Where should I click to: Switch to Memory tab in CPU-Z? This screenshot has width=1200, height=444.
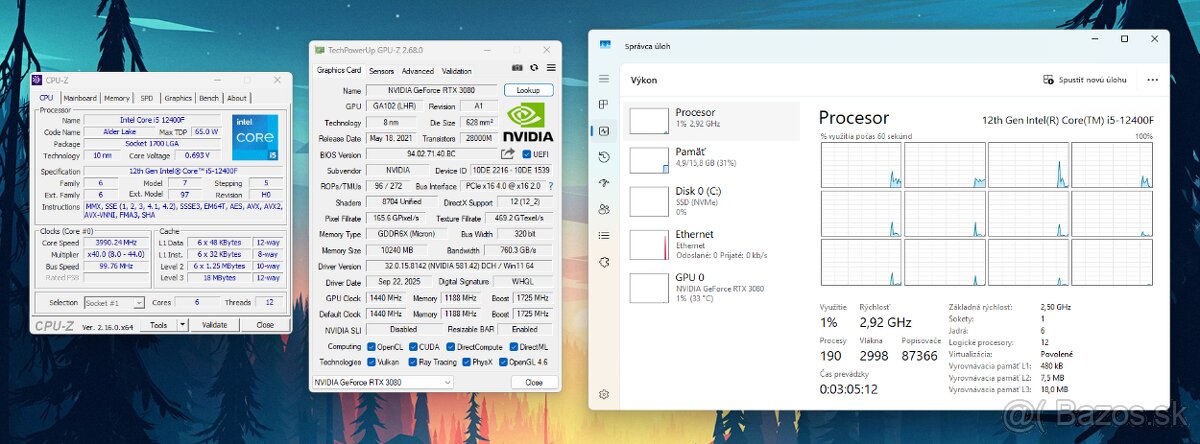pos(117,98)
